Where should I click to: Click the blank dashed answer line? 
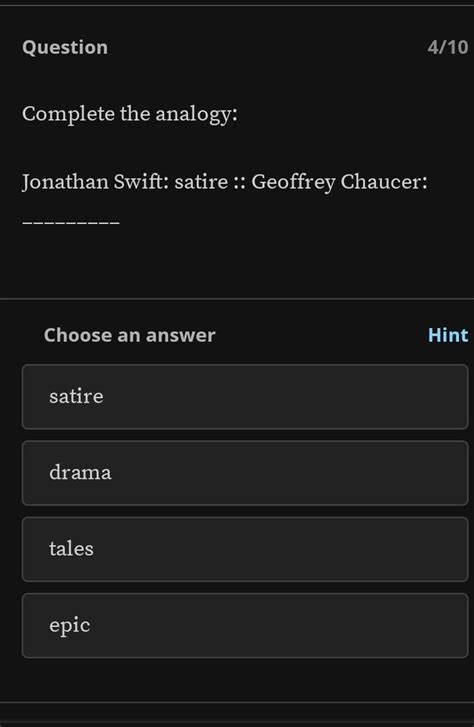pos(71,223)
